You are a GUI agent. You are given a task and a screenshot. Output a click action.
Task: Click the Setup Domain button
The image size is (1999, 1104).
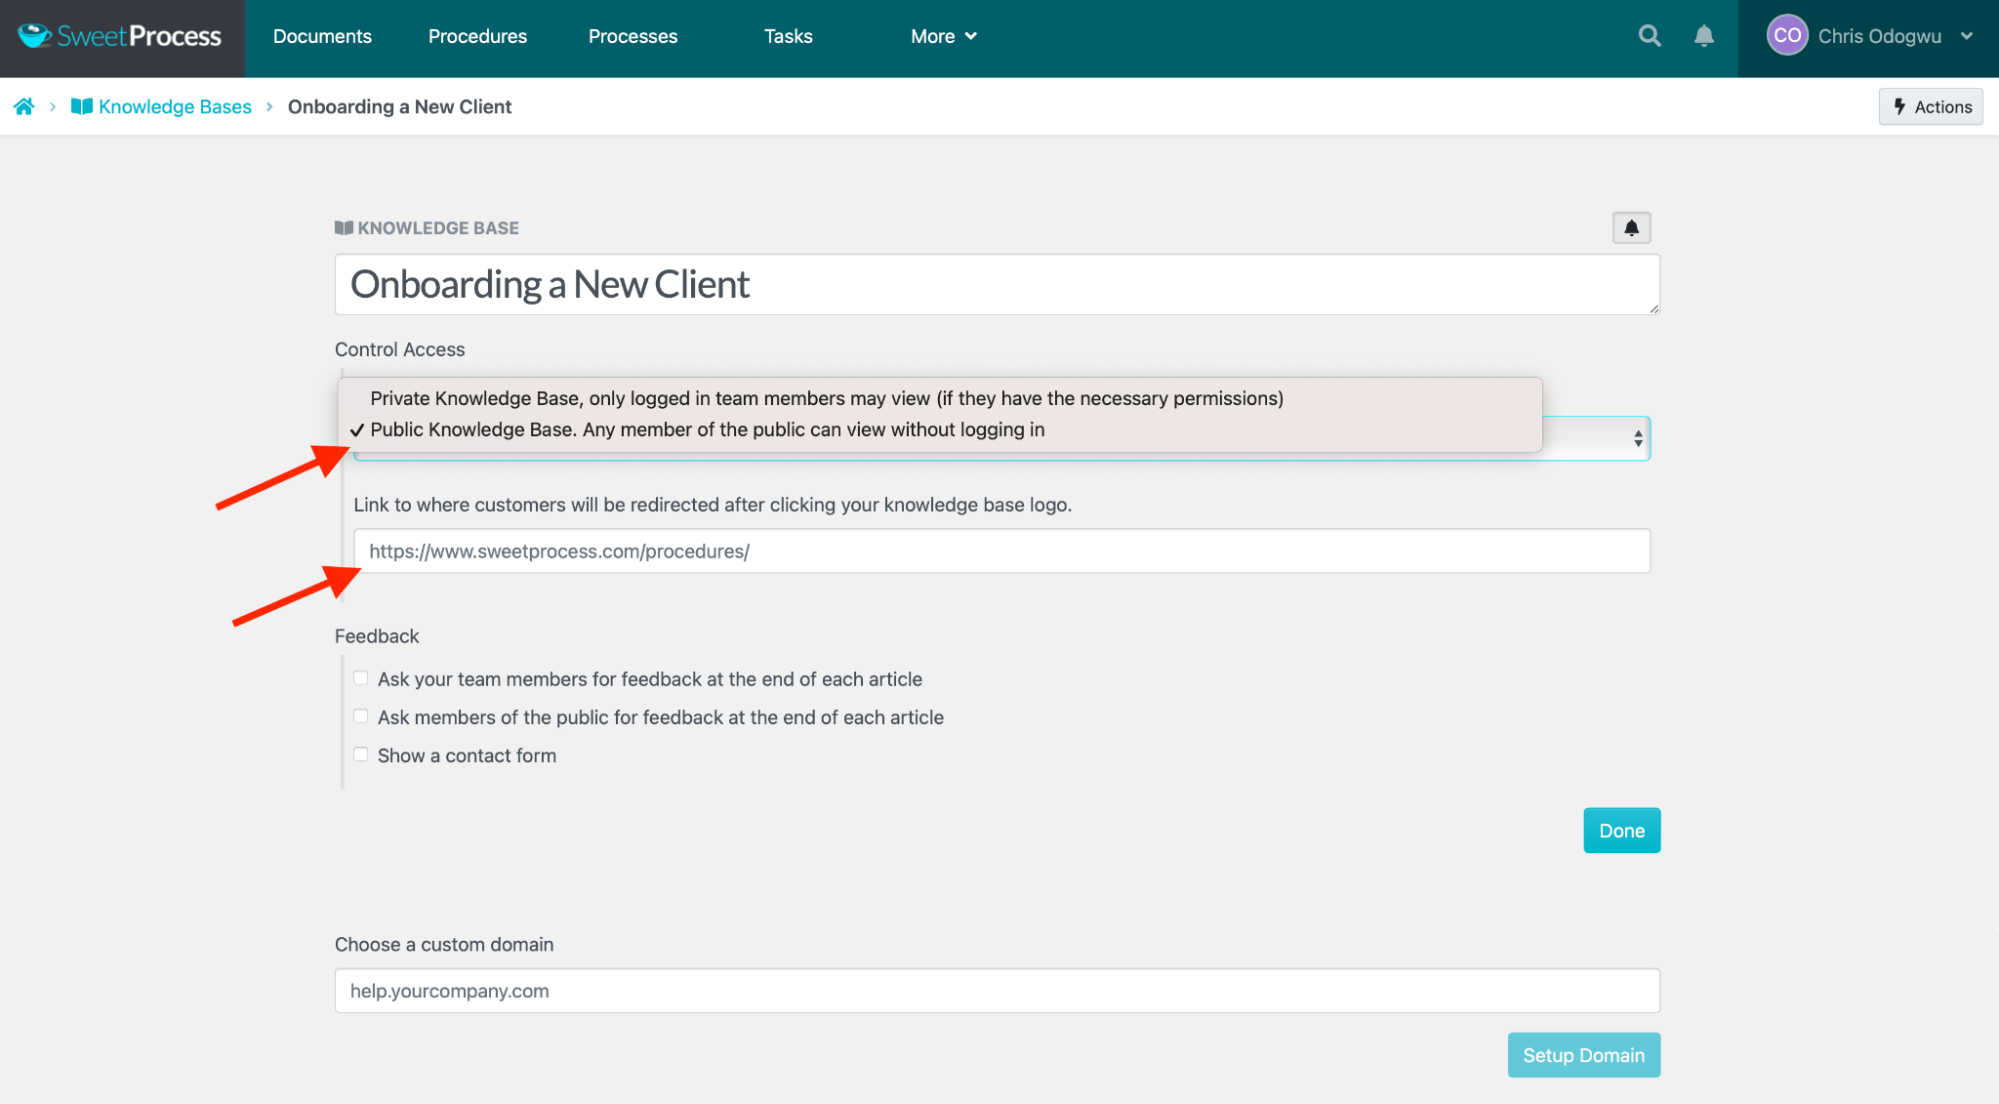click(1584, 1054)
